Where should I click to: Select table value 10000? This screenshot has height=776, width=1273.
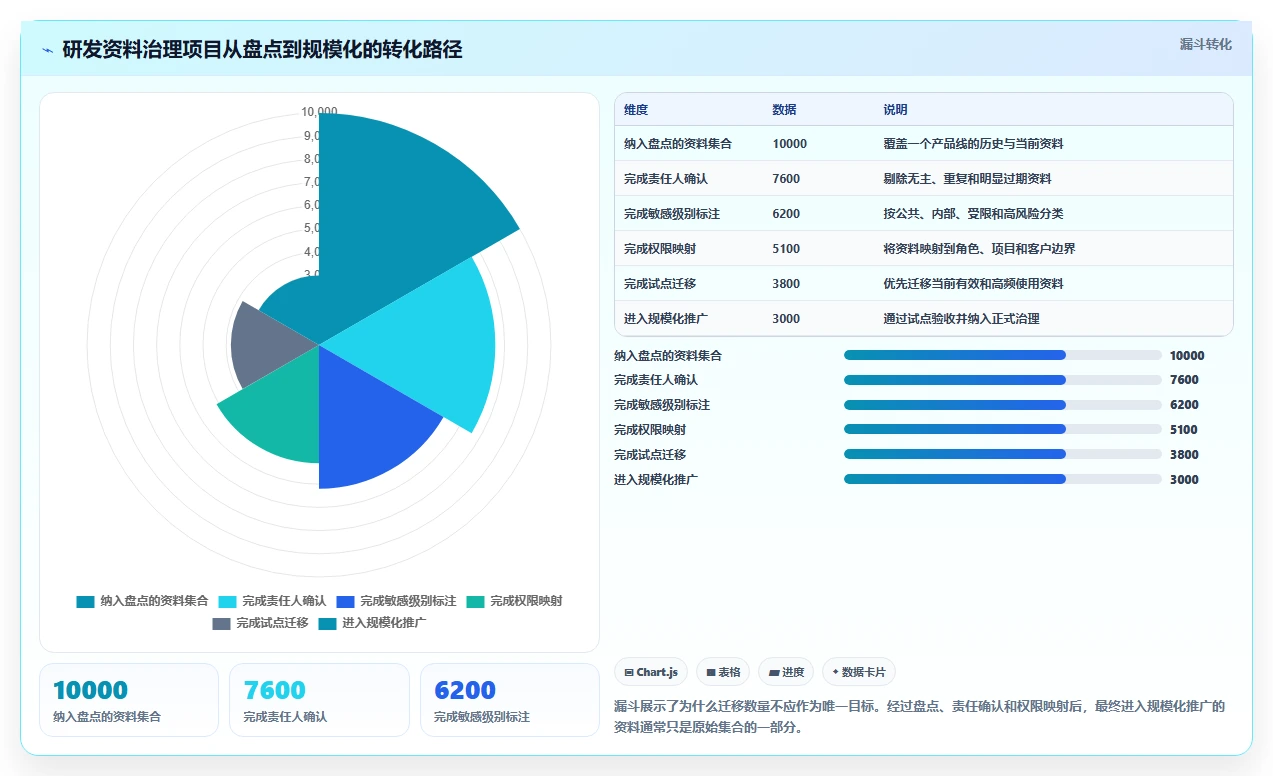coord(789,144)
